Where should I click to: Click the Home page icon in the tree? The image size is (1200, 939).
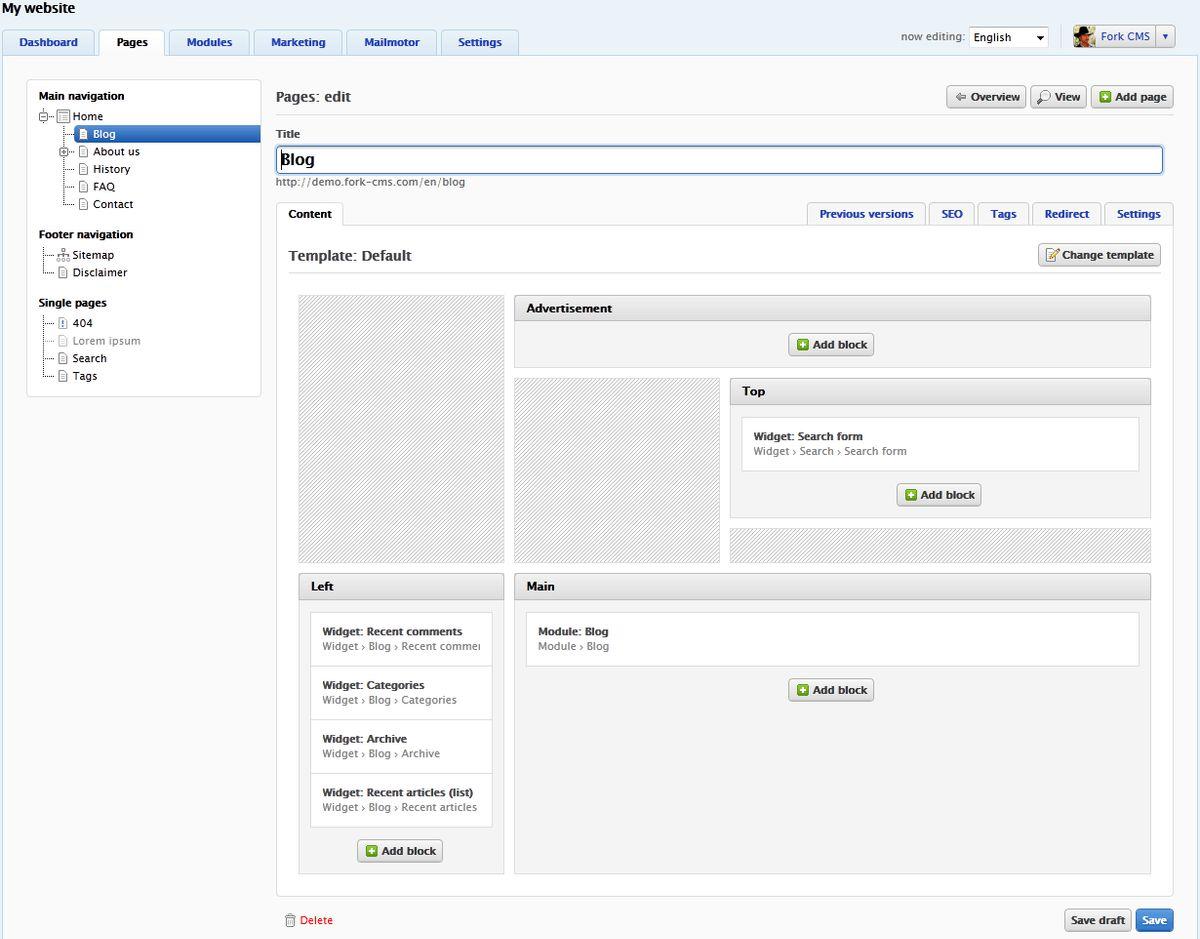pyautogui.click(x=63, y=116)
